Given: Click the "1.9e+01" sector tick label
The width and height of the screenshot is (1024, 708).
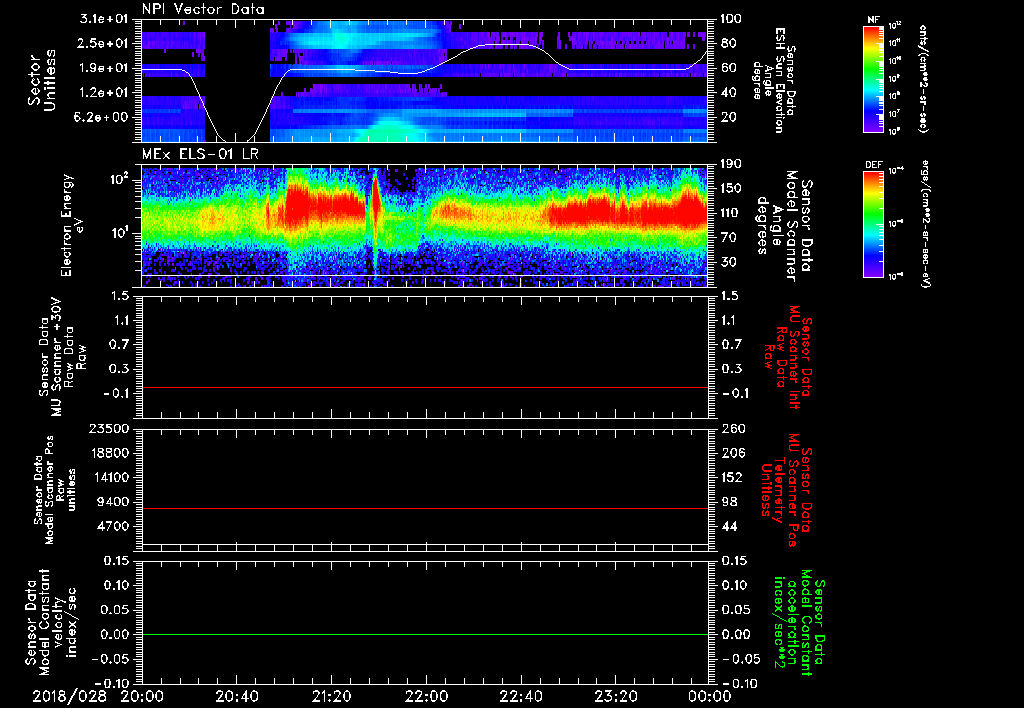Looking at the screenshot, I should pos(106,68).
